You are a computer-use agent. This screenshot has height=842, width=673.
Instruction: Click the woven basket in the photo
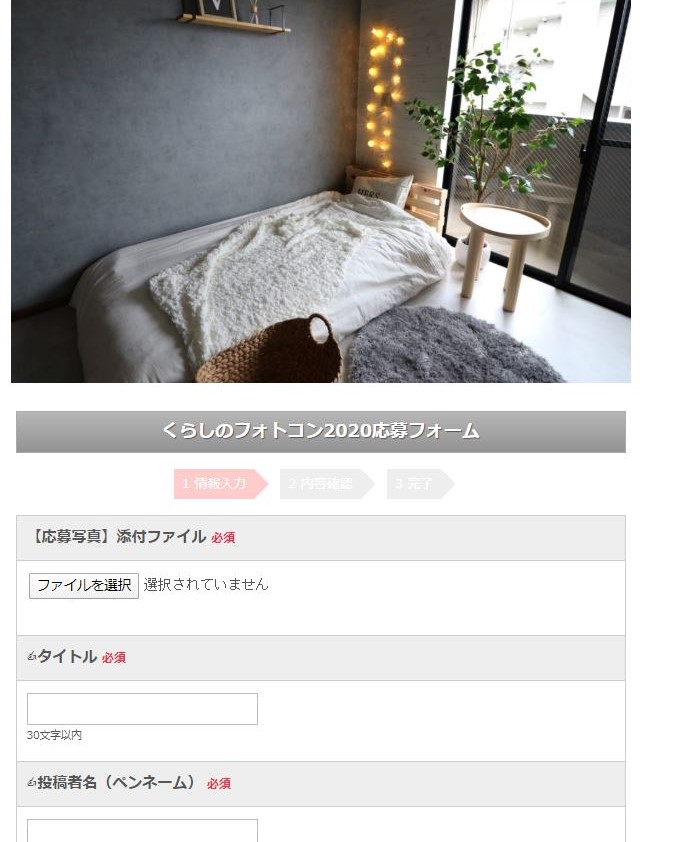[271, 351]
